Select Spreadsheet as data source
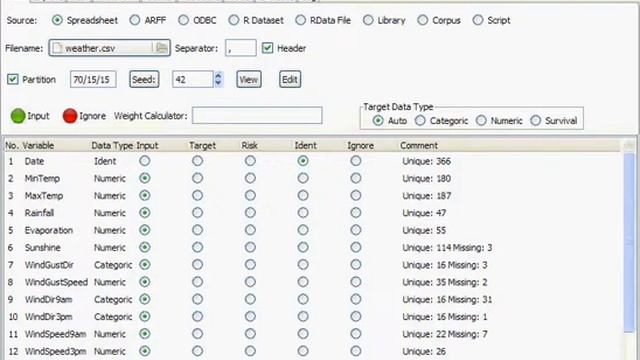Screen dimensions: 640x360 [x=57, y=20]
